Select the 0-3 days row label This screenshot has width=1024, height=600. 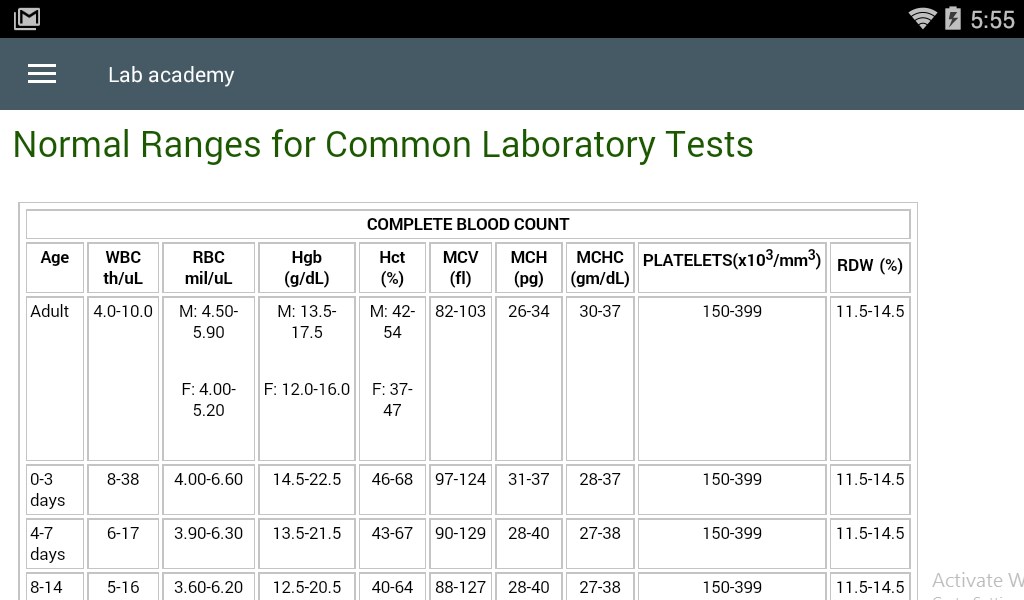click(x=47, y=489)
